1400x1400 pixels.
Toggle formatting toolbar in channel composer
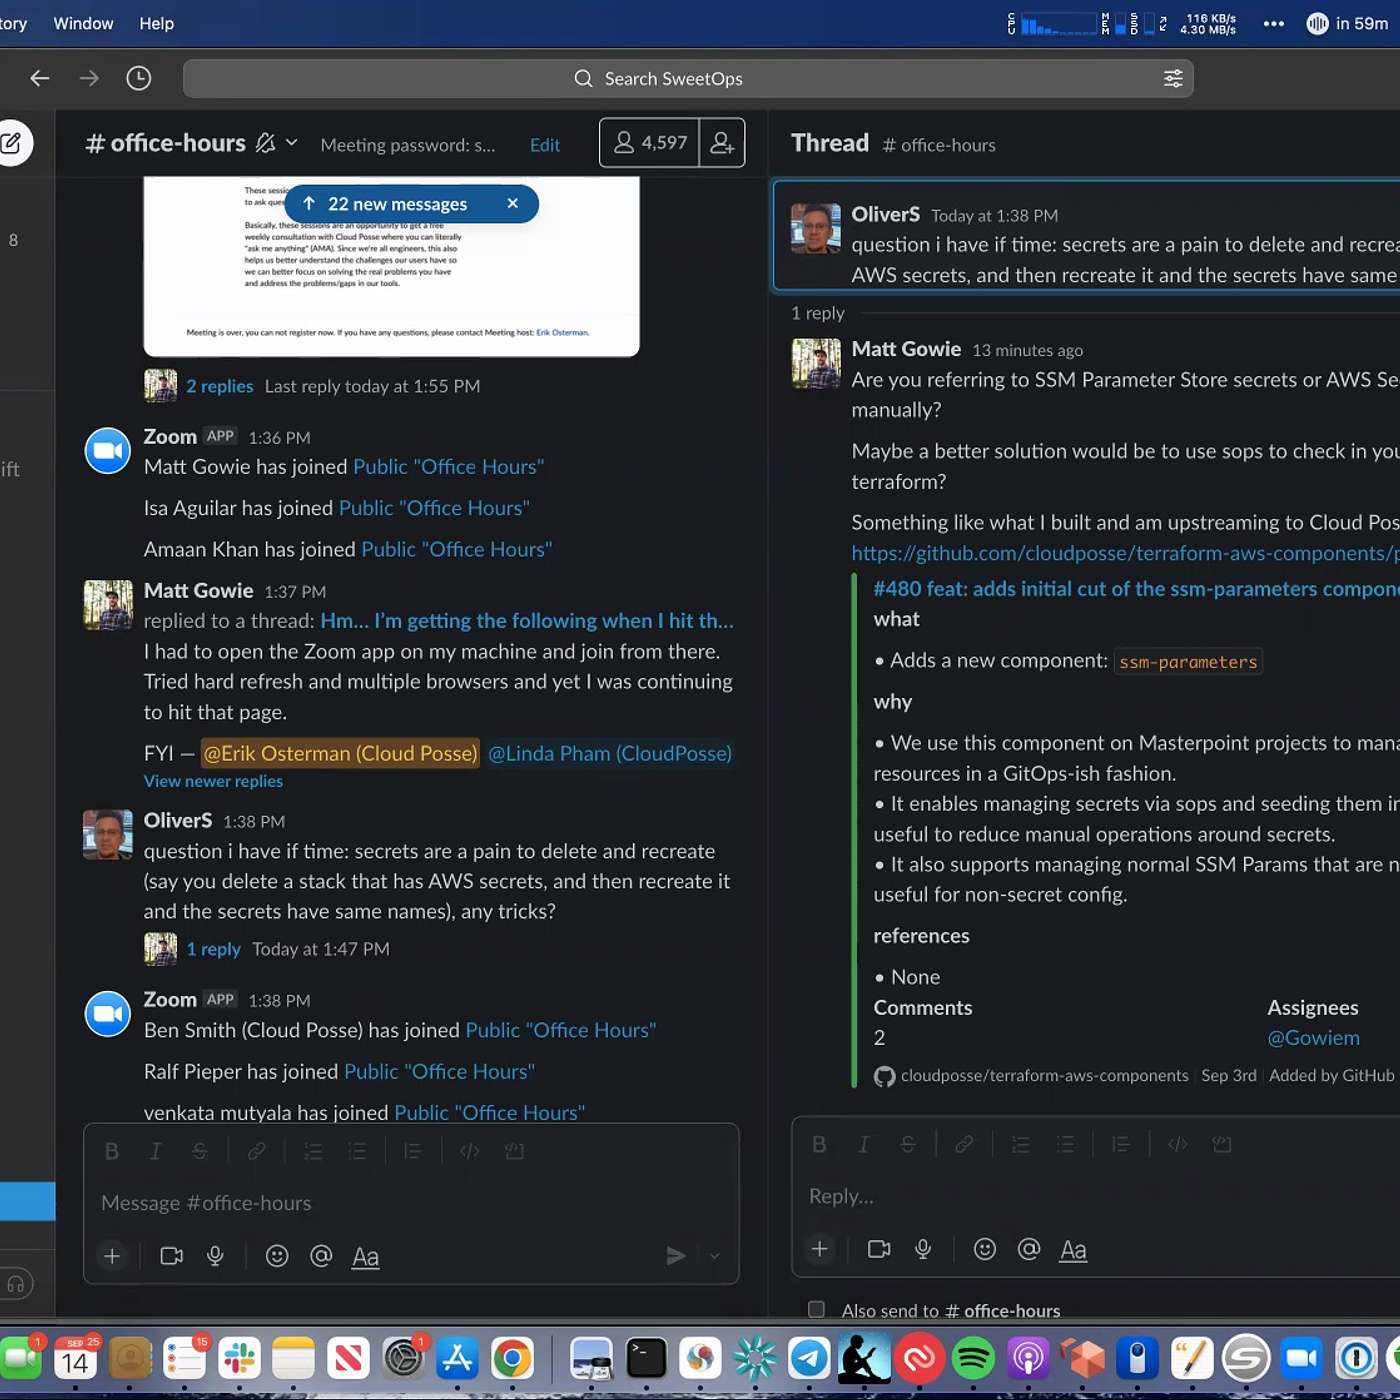pos(366,1257)
